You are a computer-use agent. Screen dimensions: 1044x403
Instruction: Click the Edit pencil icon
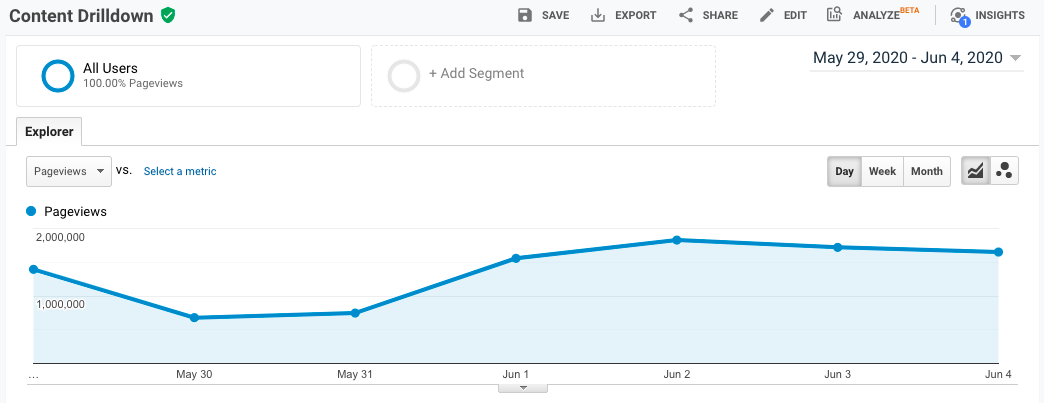pos(767,15)
